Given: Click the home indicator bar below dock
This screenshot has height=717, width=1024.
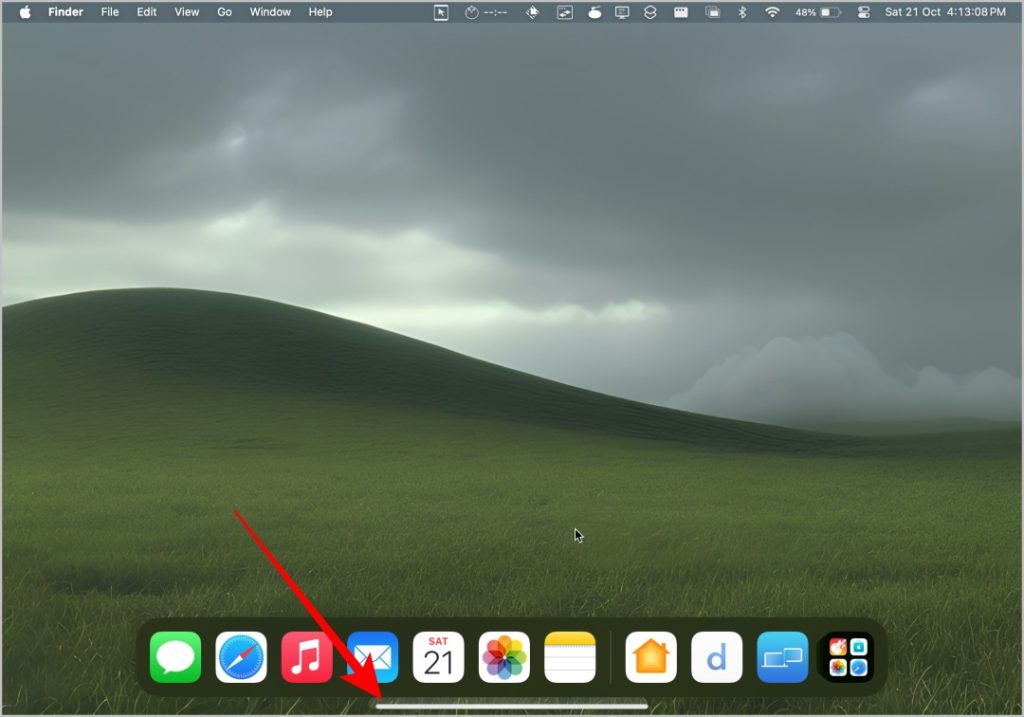Looking at the screenshot, I should (x=512, y=705).
